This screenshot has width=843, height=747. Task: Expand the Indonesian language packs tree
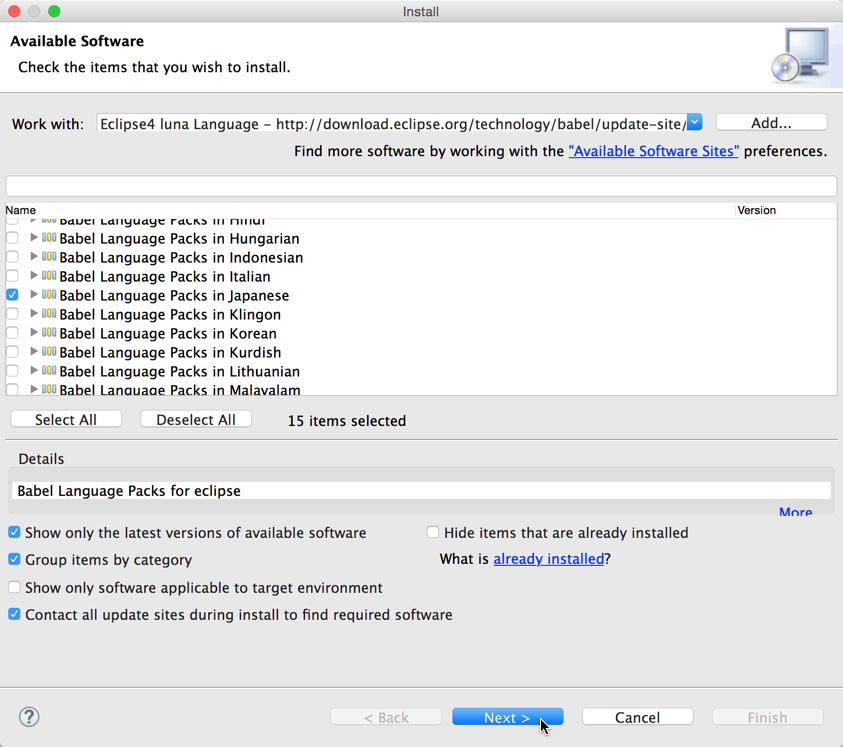click(34, 256)
